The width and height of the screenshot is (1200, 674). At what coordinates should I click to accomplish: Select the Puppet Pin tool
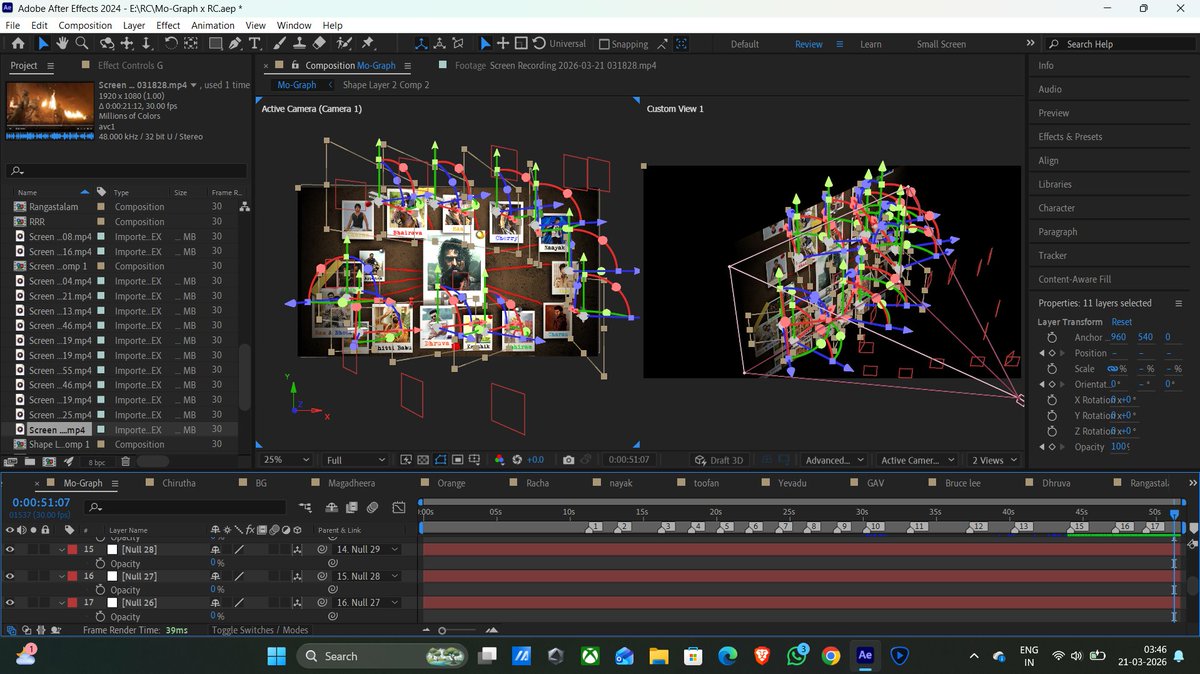pyautogui.click(x=367, y=44)
